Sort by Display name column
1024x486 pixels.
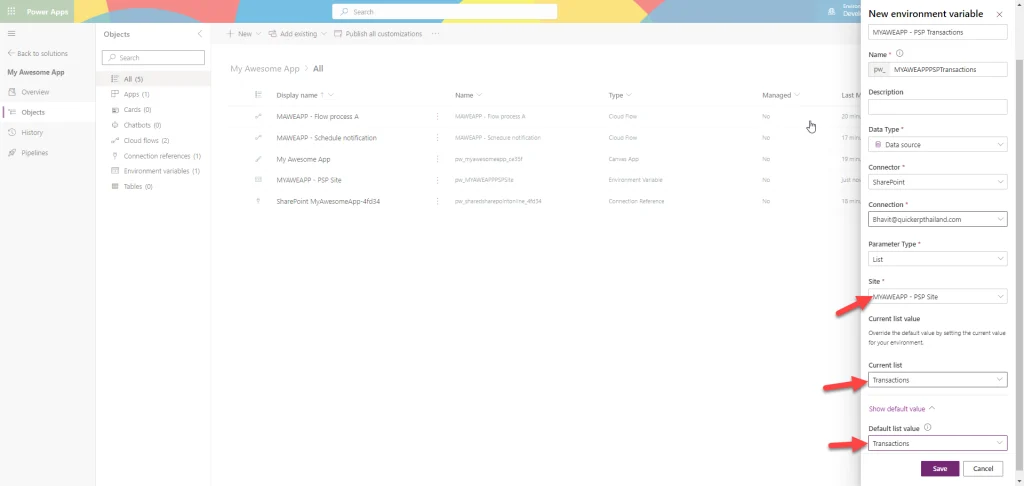tap(305, 95)
